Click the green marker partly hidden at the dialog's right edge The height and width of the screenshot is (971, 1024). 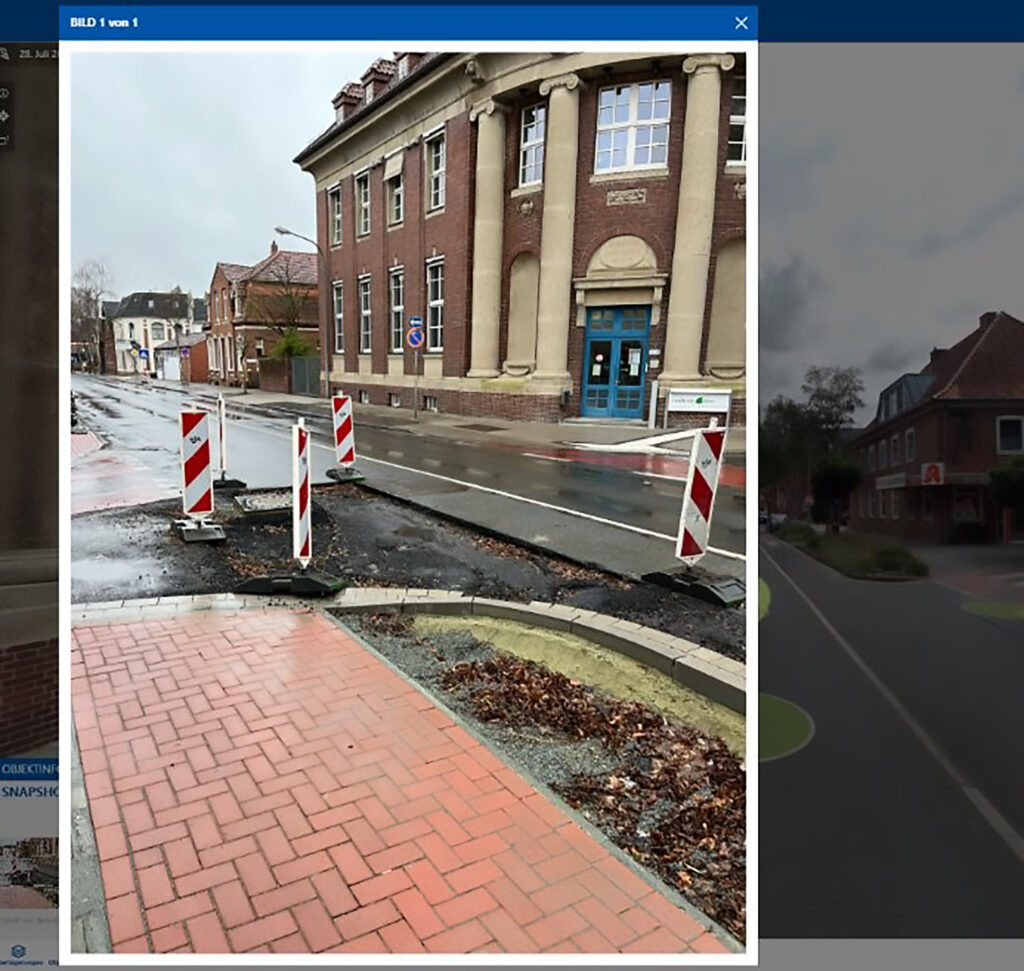[x=764, y=598]
